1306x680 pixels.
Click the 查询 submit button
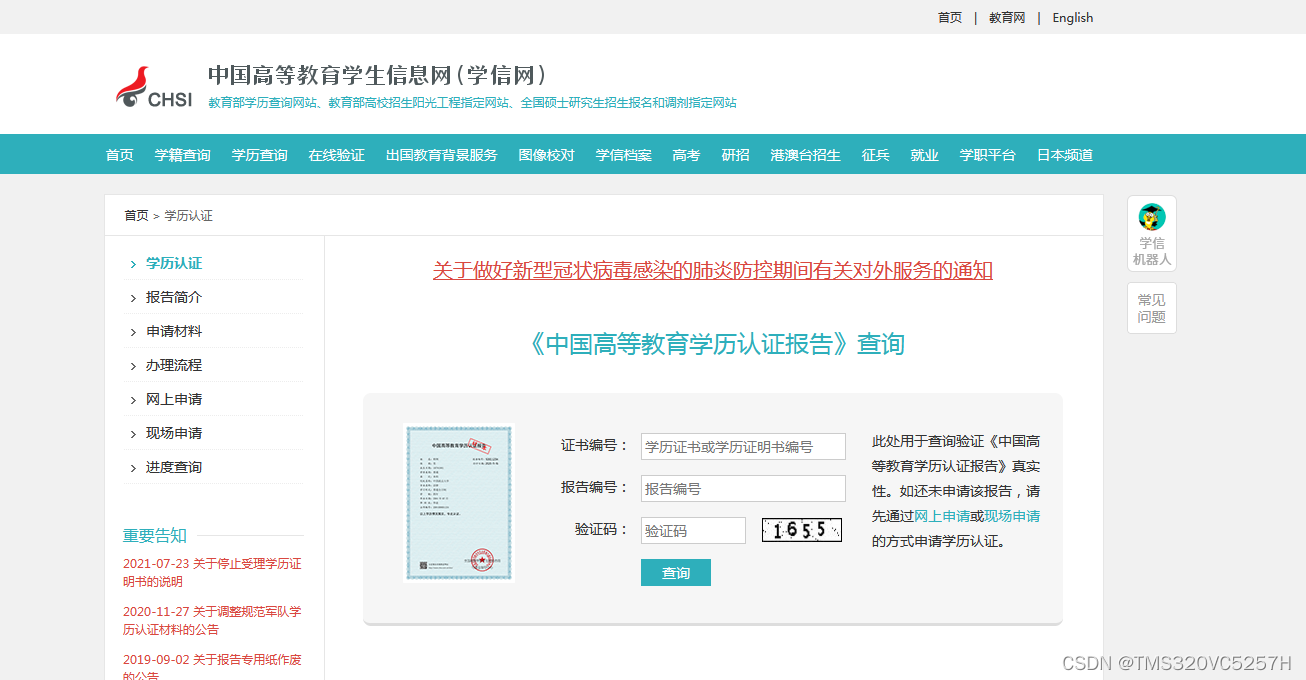pyautogui.click(x=676, y=573)
